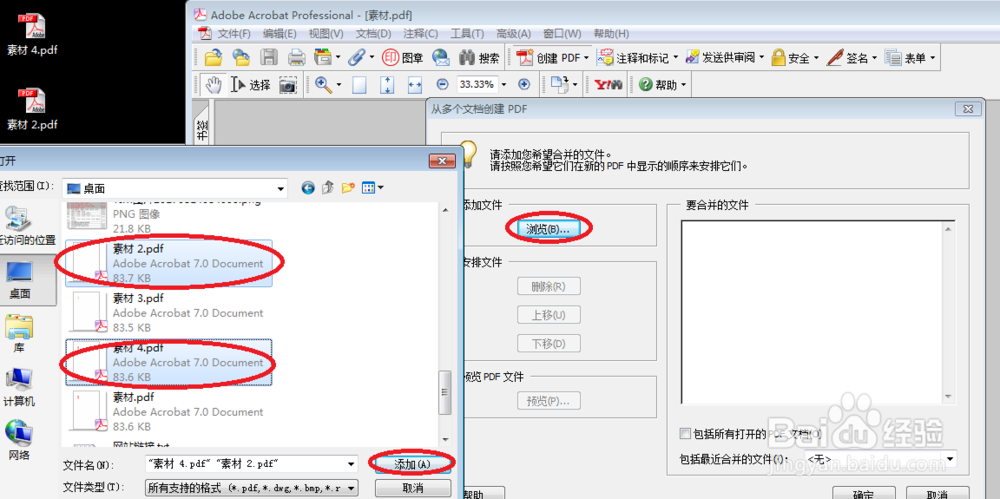Click the 33.33% zoom value field
This screenshot has width=1000, height=499.
(x=476, y=84)
